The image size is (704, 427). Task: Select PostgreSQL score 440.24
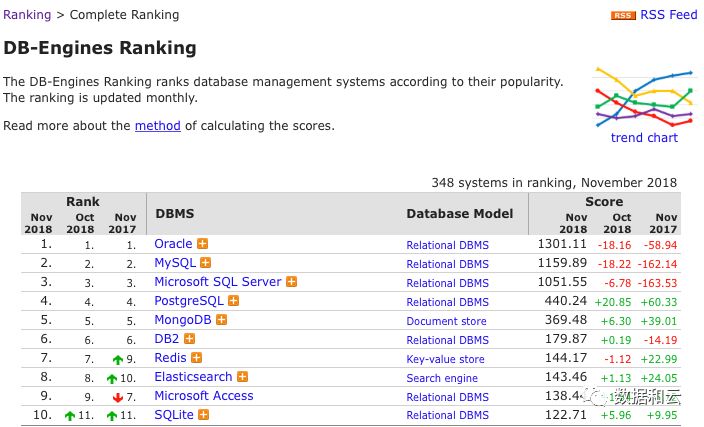point(566,301)
